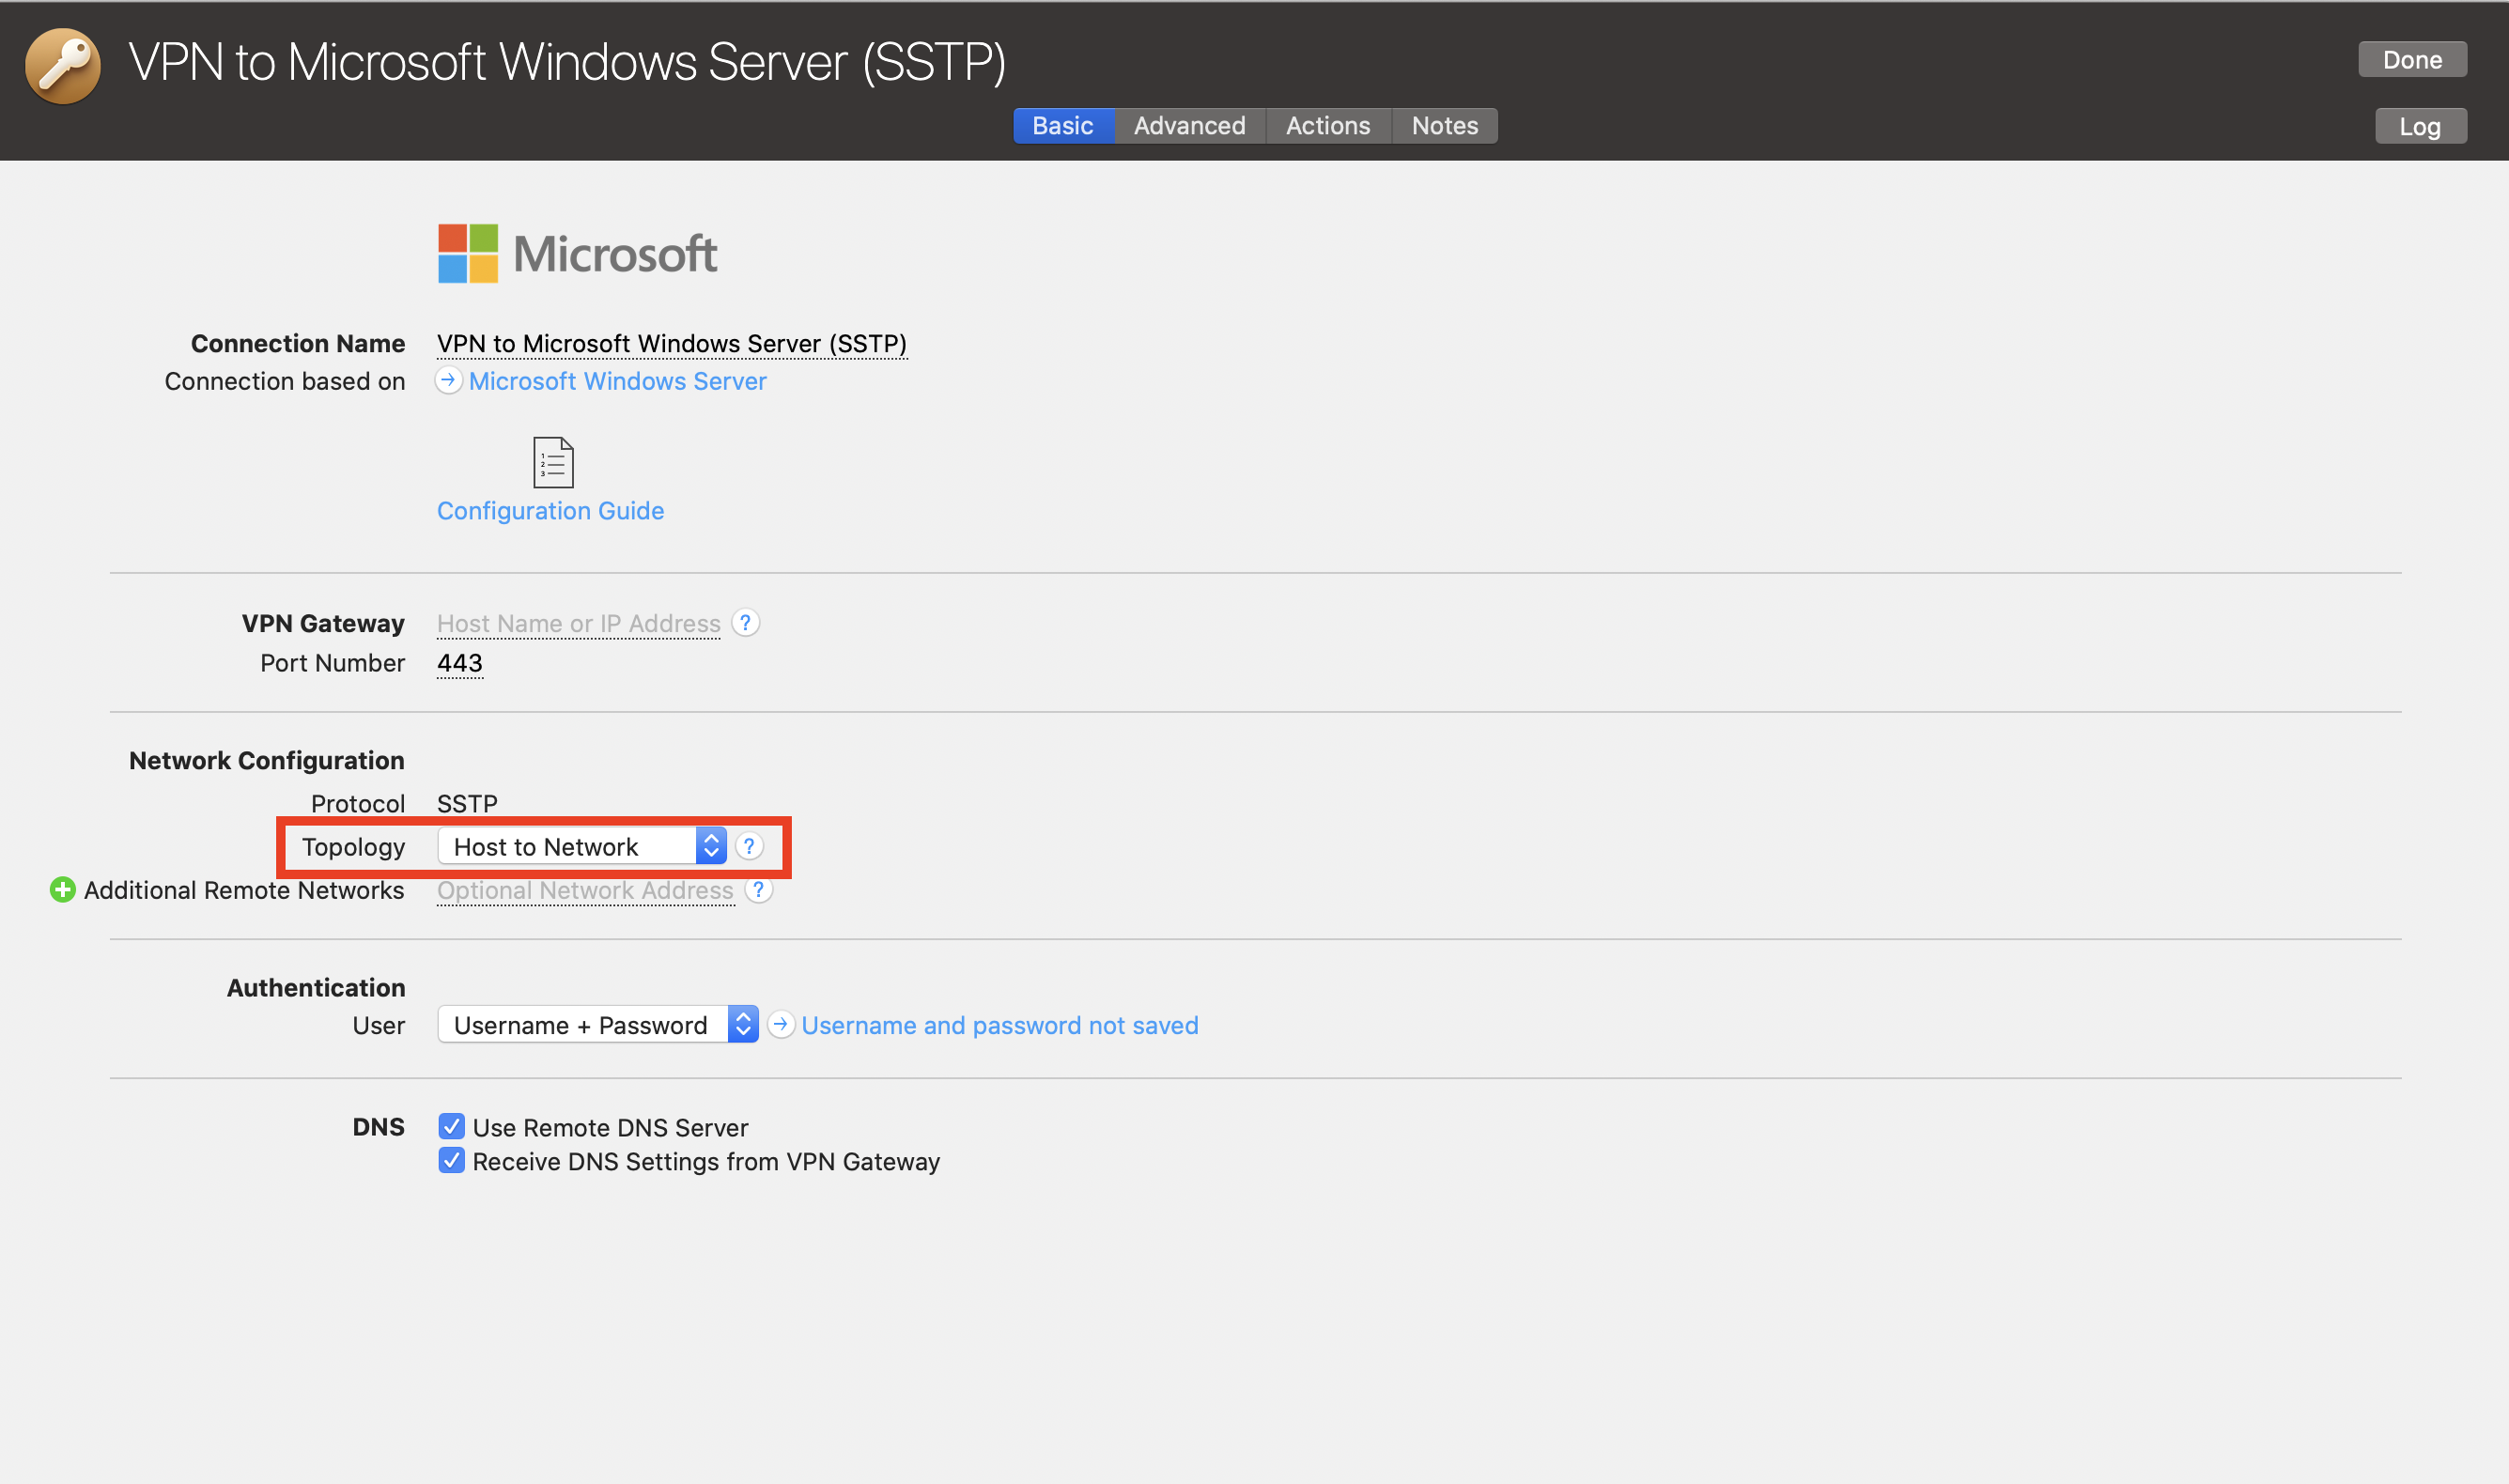Image resolution: width=2509 pixels, height=1484 pixels.
Task: Edit the Port Number 443 field
Action: click(460, 663)
